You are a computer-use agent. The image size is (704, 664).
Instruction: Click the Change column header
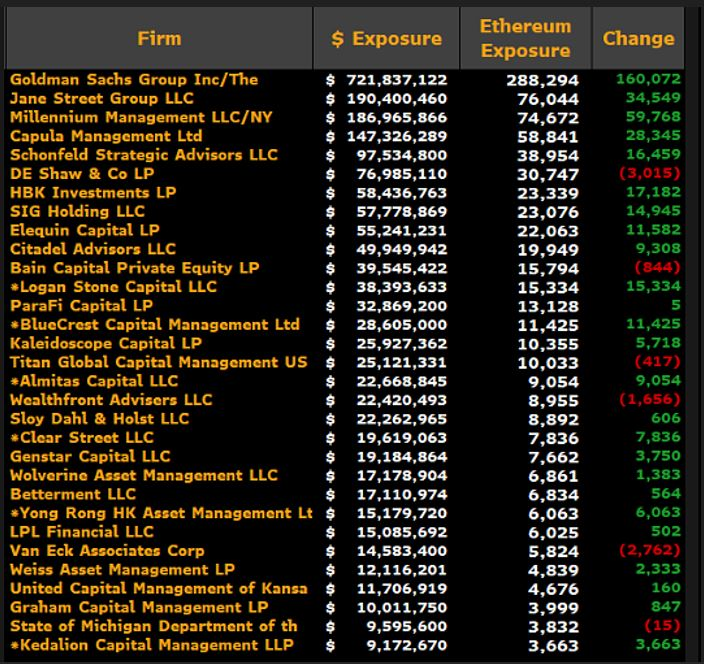coord(638,38)
